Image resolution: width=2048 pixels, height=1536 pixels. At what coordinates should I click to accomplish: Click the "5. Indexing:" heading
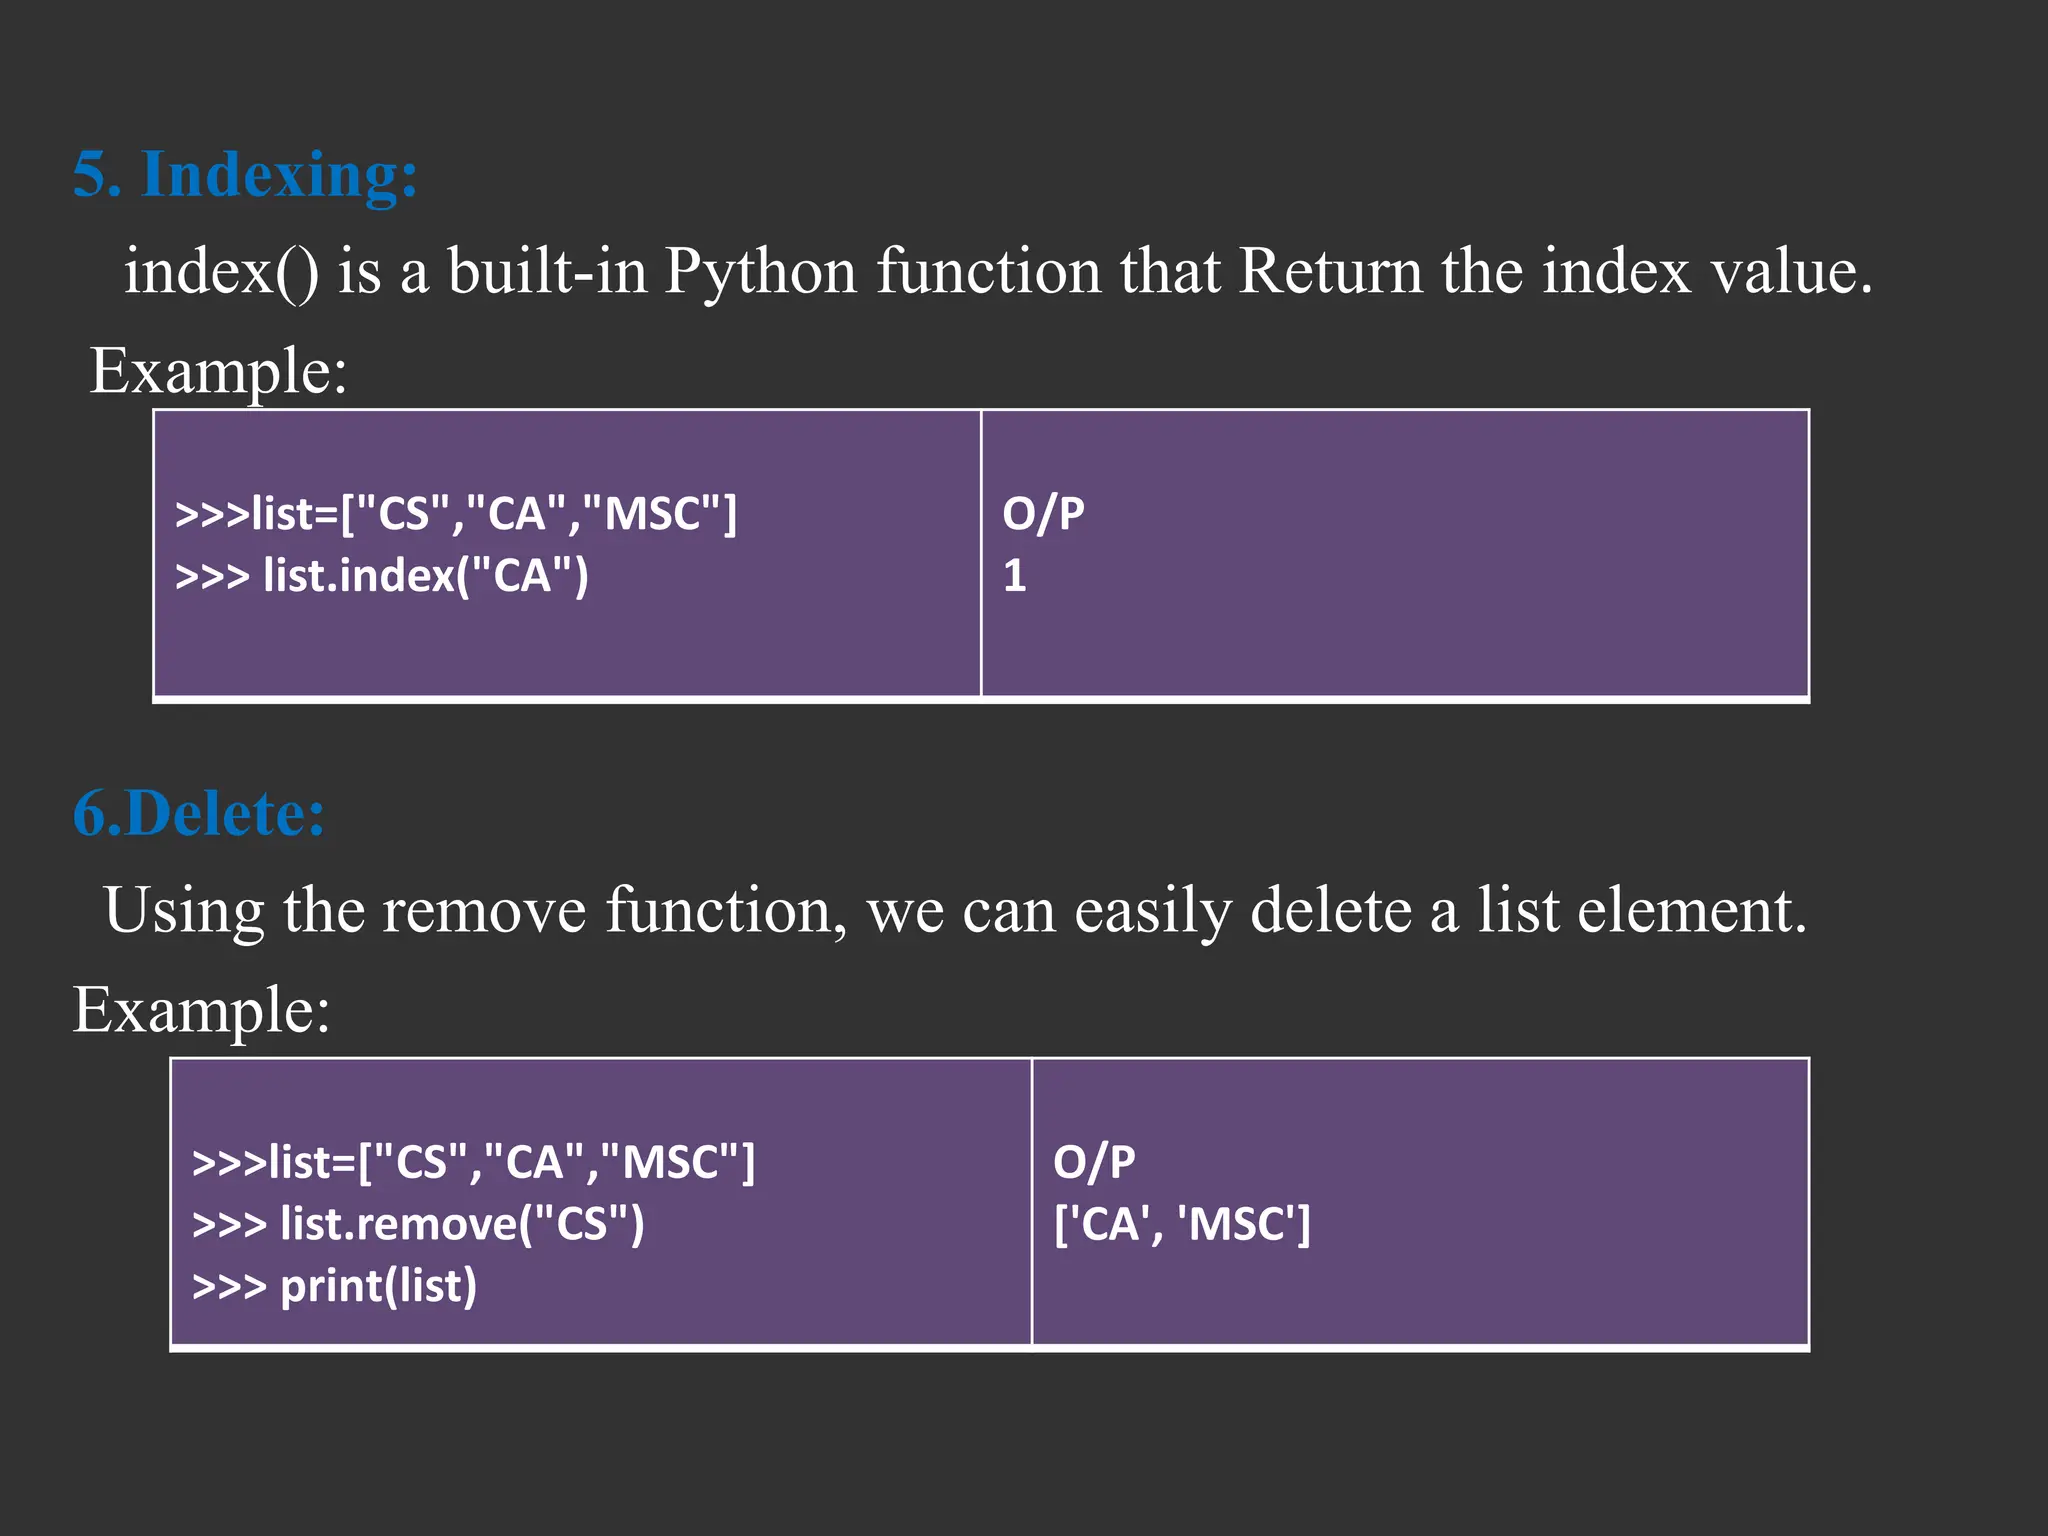point(245,174)
